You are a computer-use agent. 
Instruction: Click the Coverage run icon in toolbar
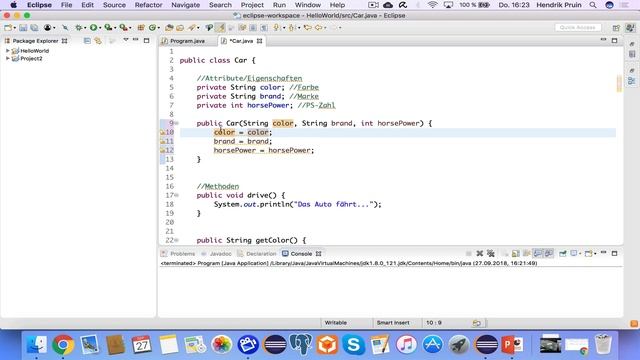coord(108,28)
